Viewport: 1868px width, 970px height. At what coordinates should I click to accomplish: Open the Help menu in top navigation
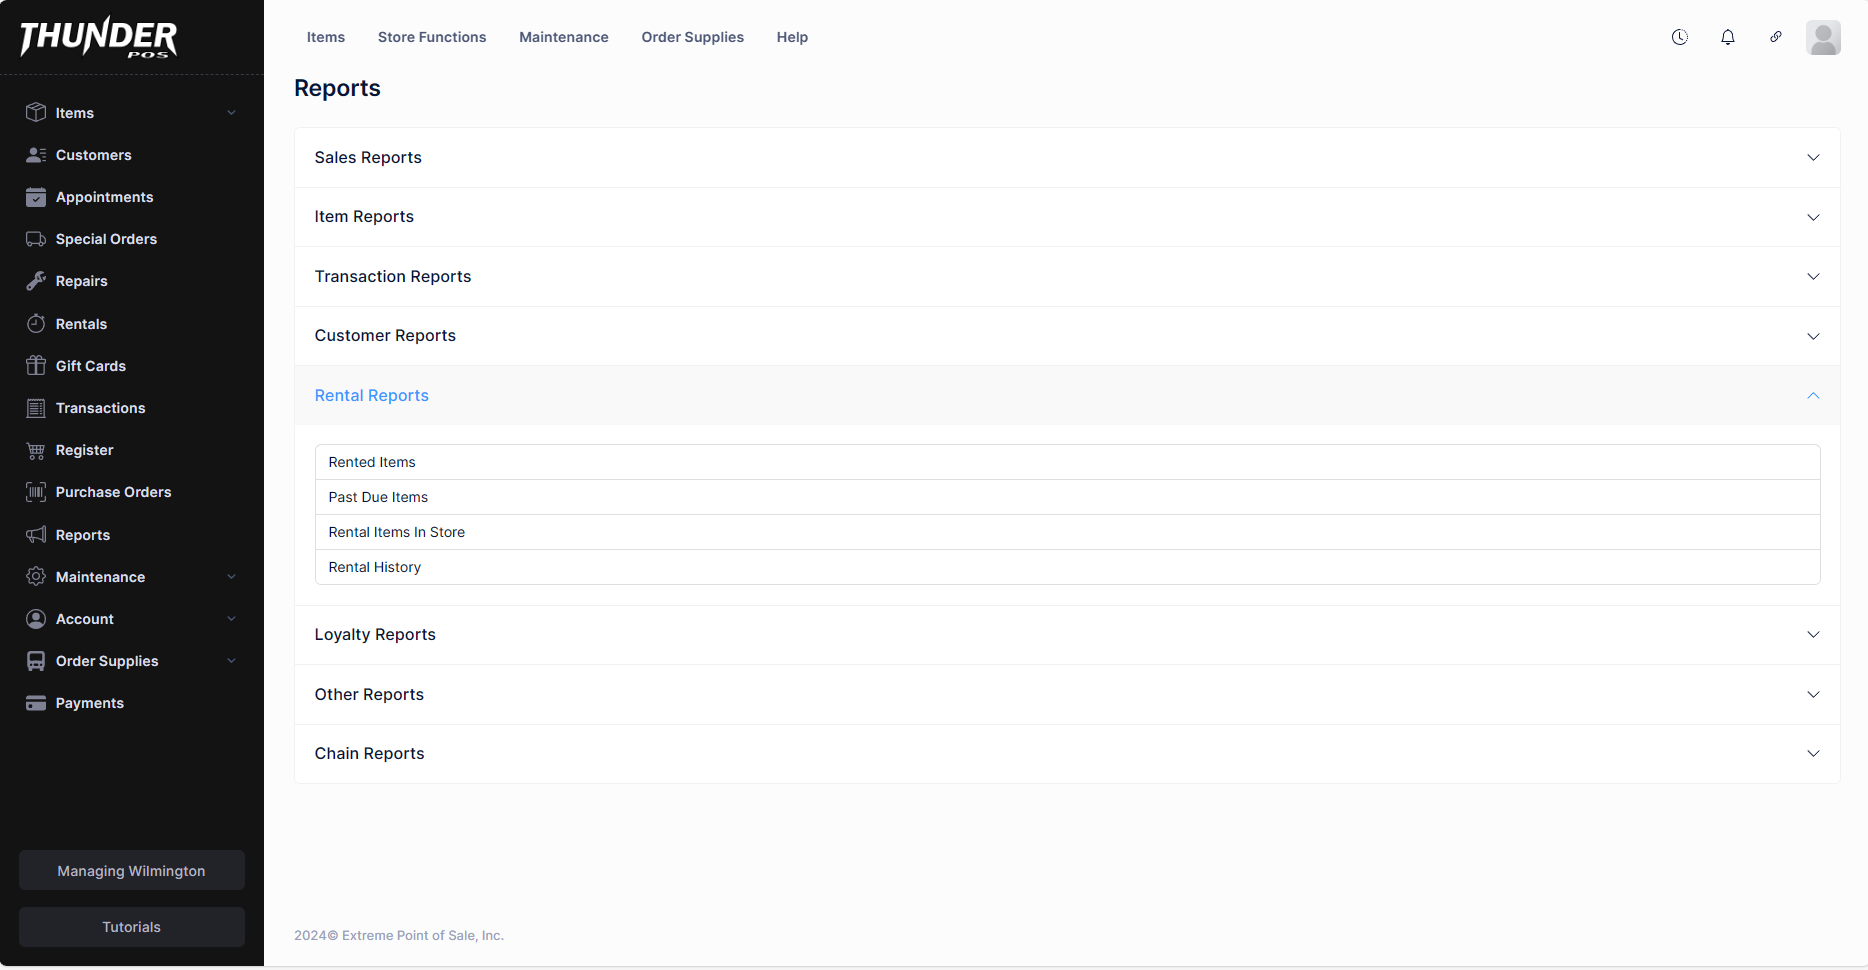click(792, 37)
